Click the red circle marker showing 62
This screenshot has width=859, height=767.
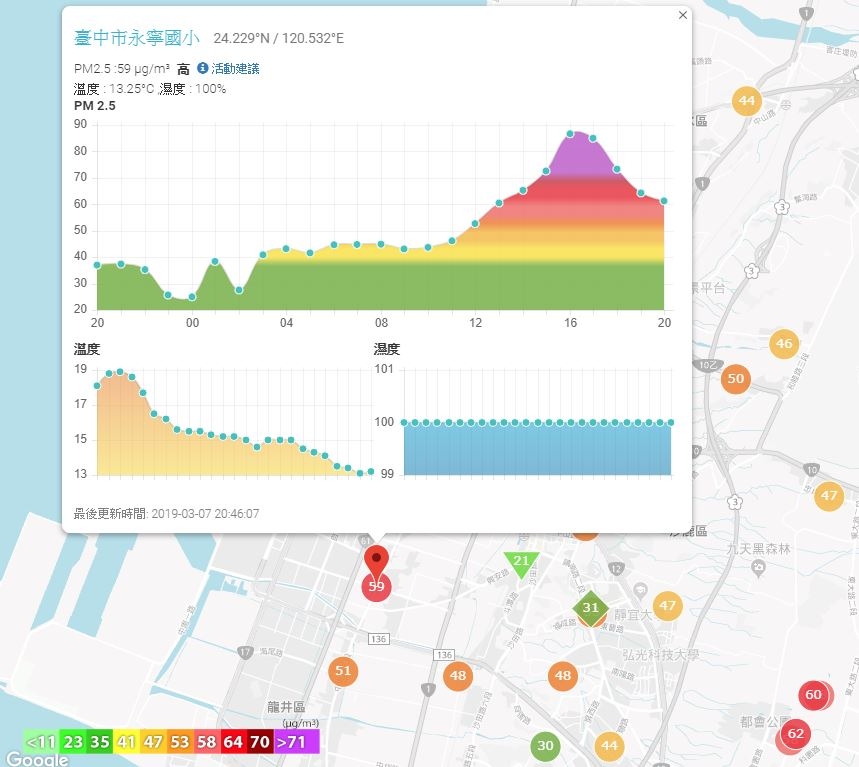pos(795,734)
